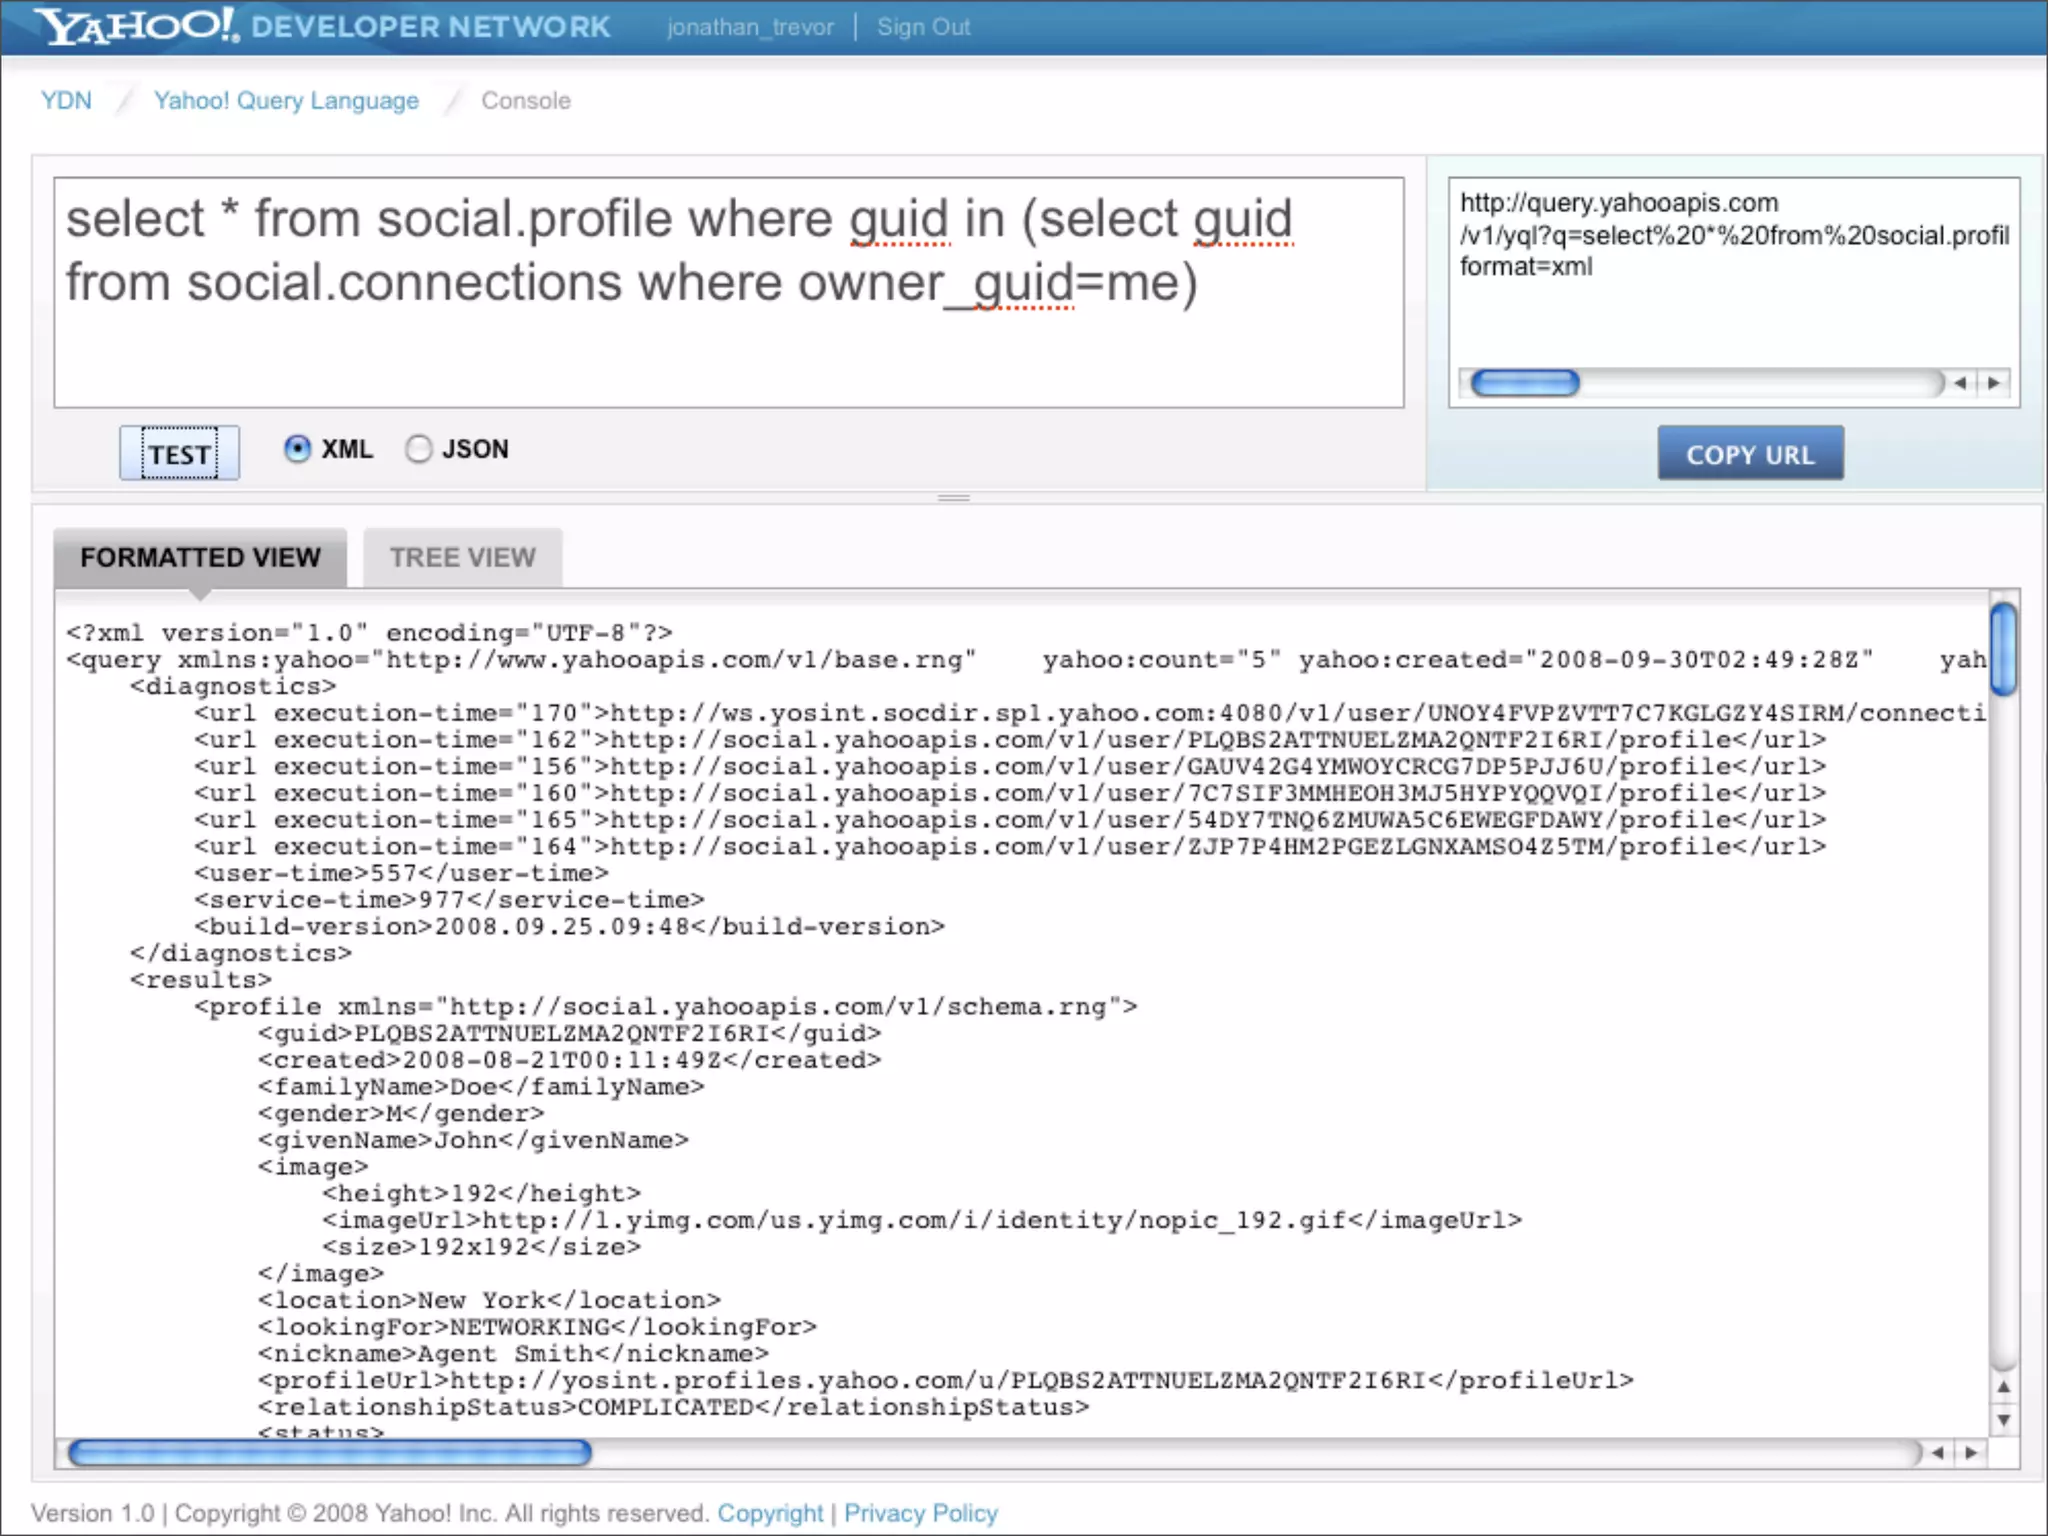Click the height 192 line
Screen dimensions: 2048x1536
click(481, 1193)
